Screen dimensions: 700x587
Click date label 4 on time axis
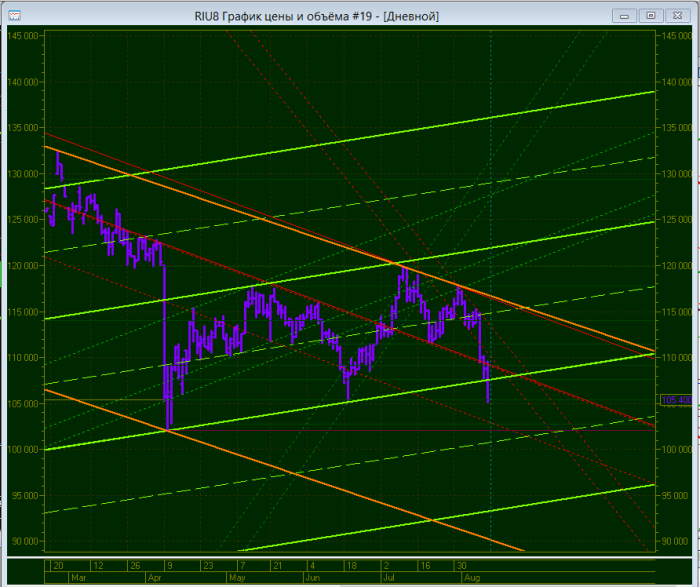312,566
